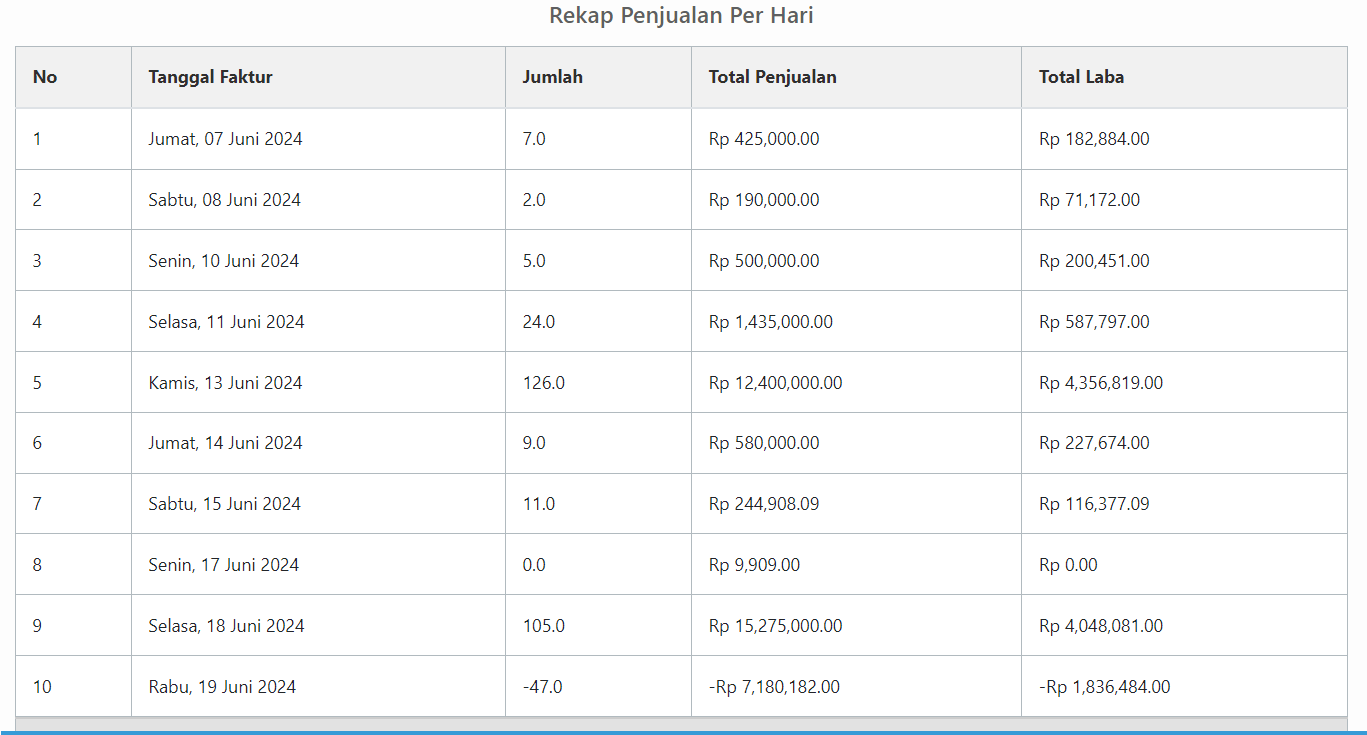Click row number 10 in the No column
This screenshot has height=735, width=1367.
(42, 687)
